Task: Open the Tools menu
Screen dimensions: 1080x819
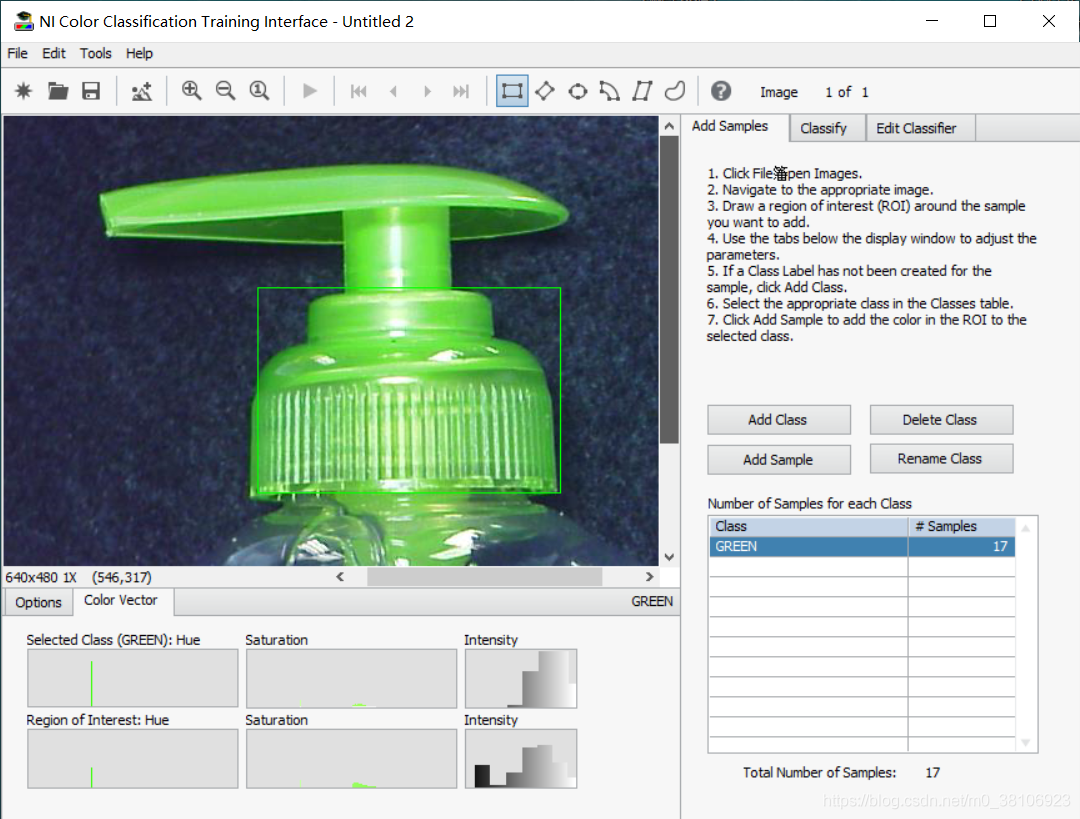Action: (x=95, y=54)
